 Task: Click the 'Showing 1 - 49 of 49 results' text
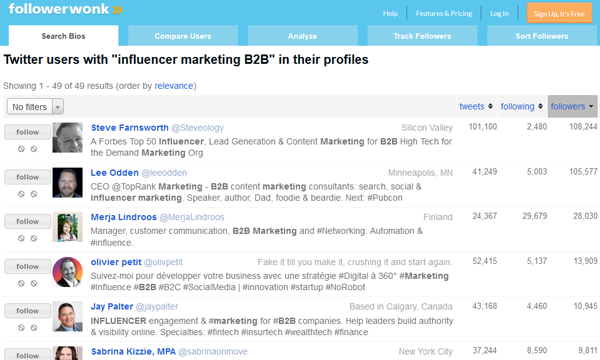click(58, 86)
